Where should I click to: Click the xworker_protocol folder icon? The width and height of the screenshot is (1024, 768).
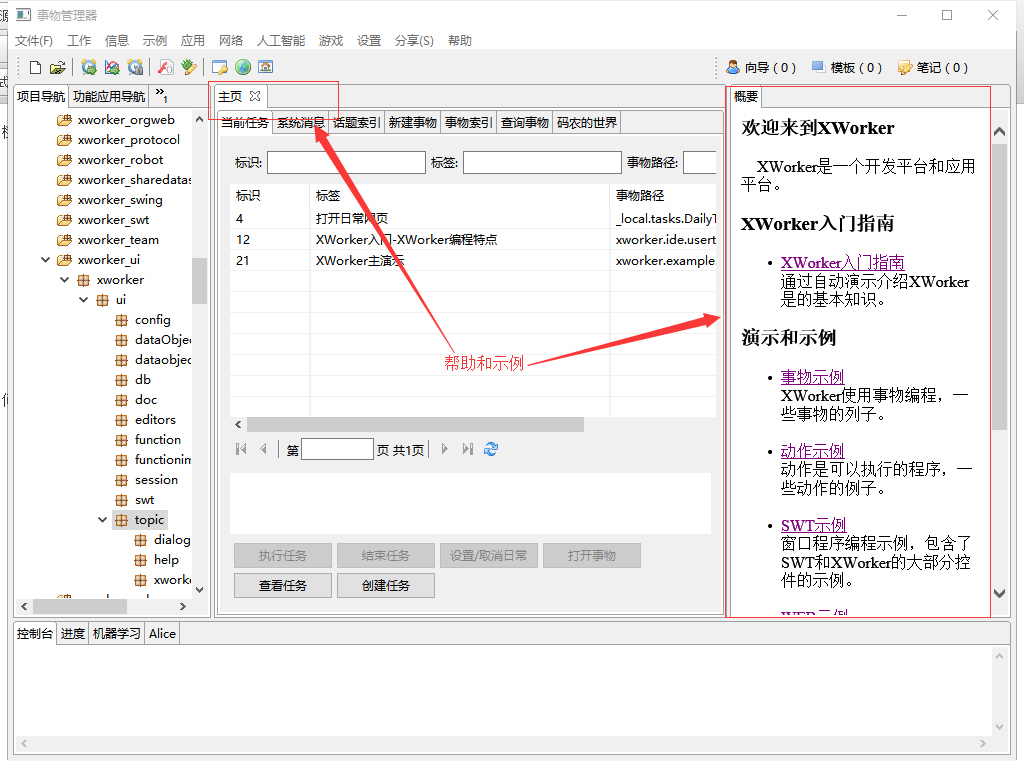point(64,140)
